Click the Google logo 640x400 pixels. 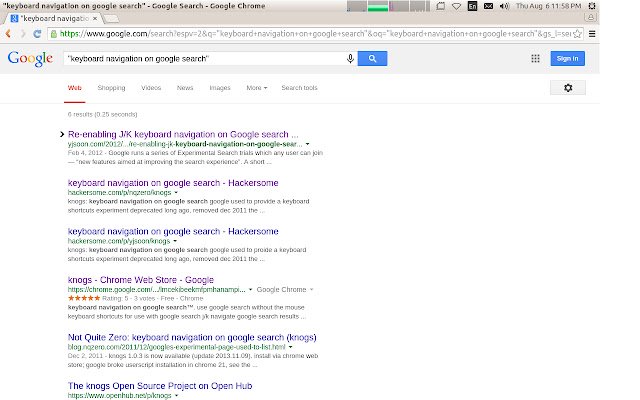[x=30, y=59]
